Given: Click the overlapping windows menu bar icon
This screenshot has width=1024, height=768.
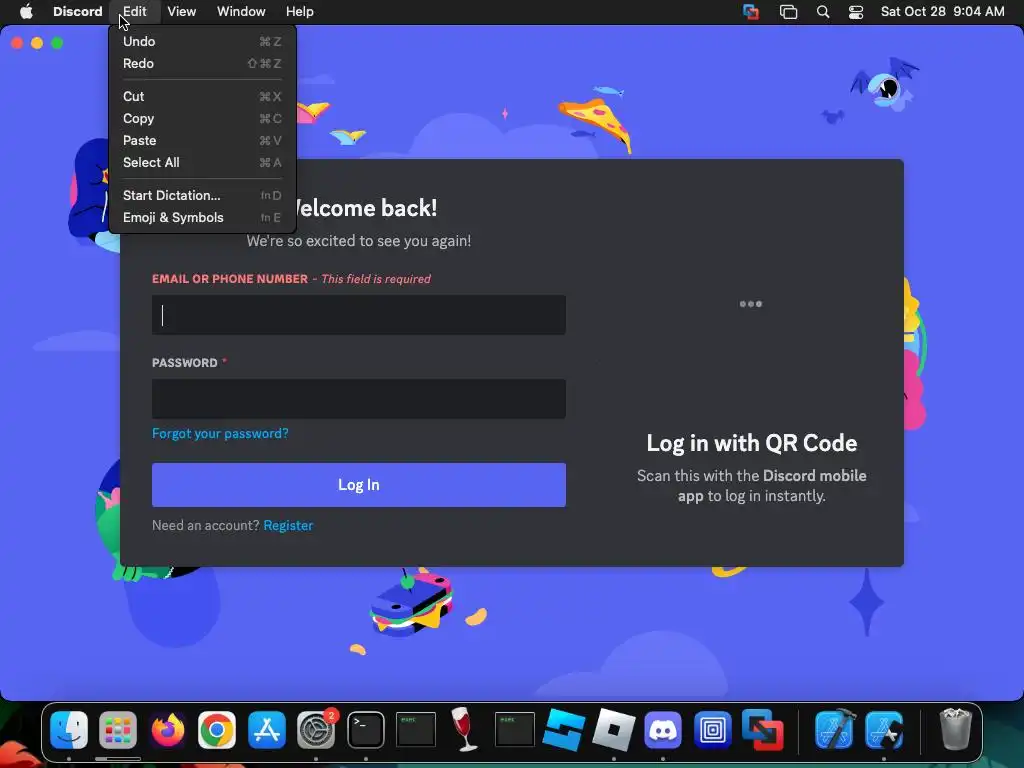Looking at the screenshot, I should 788,12.
